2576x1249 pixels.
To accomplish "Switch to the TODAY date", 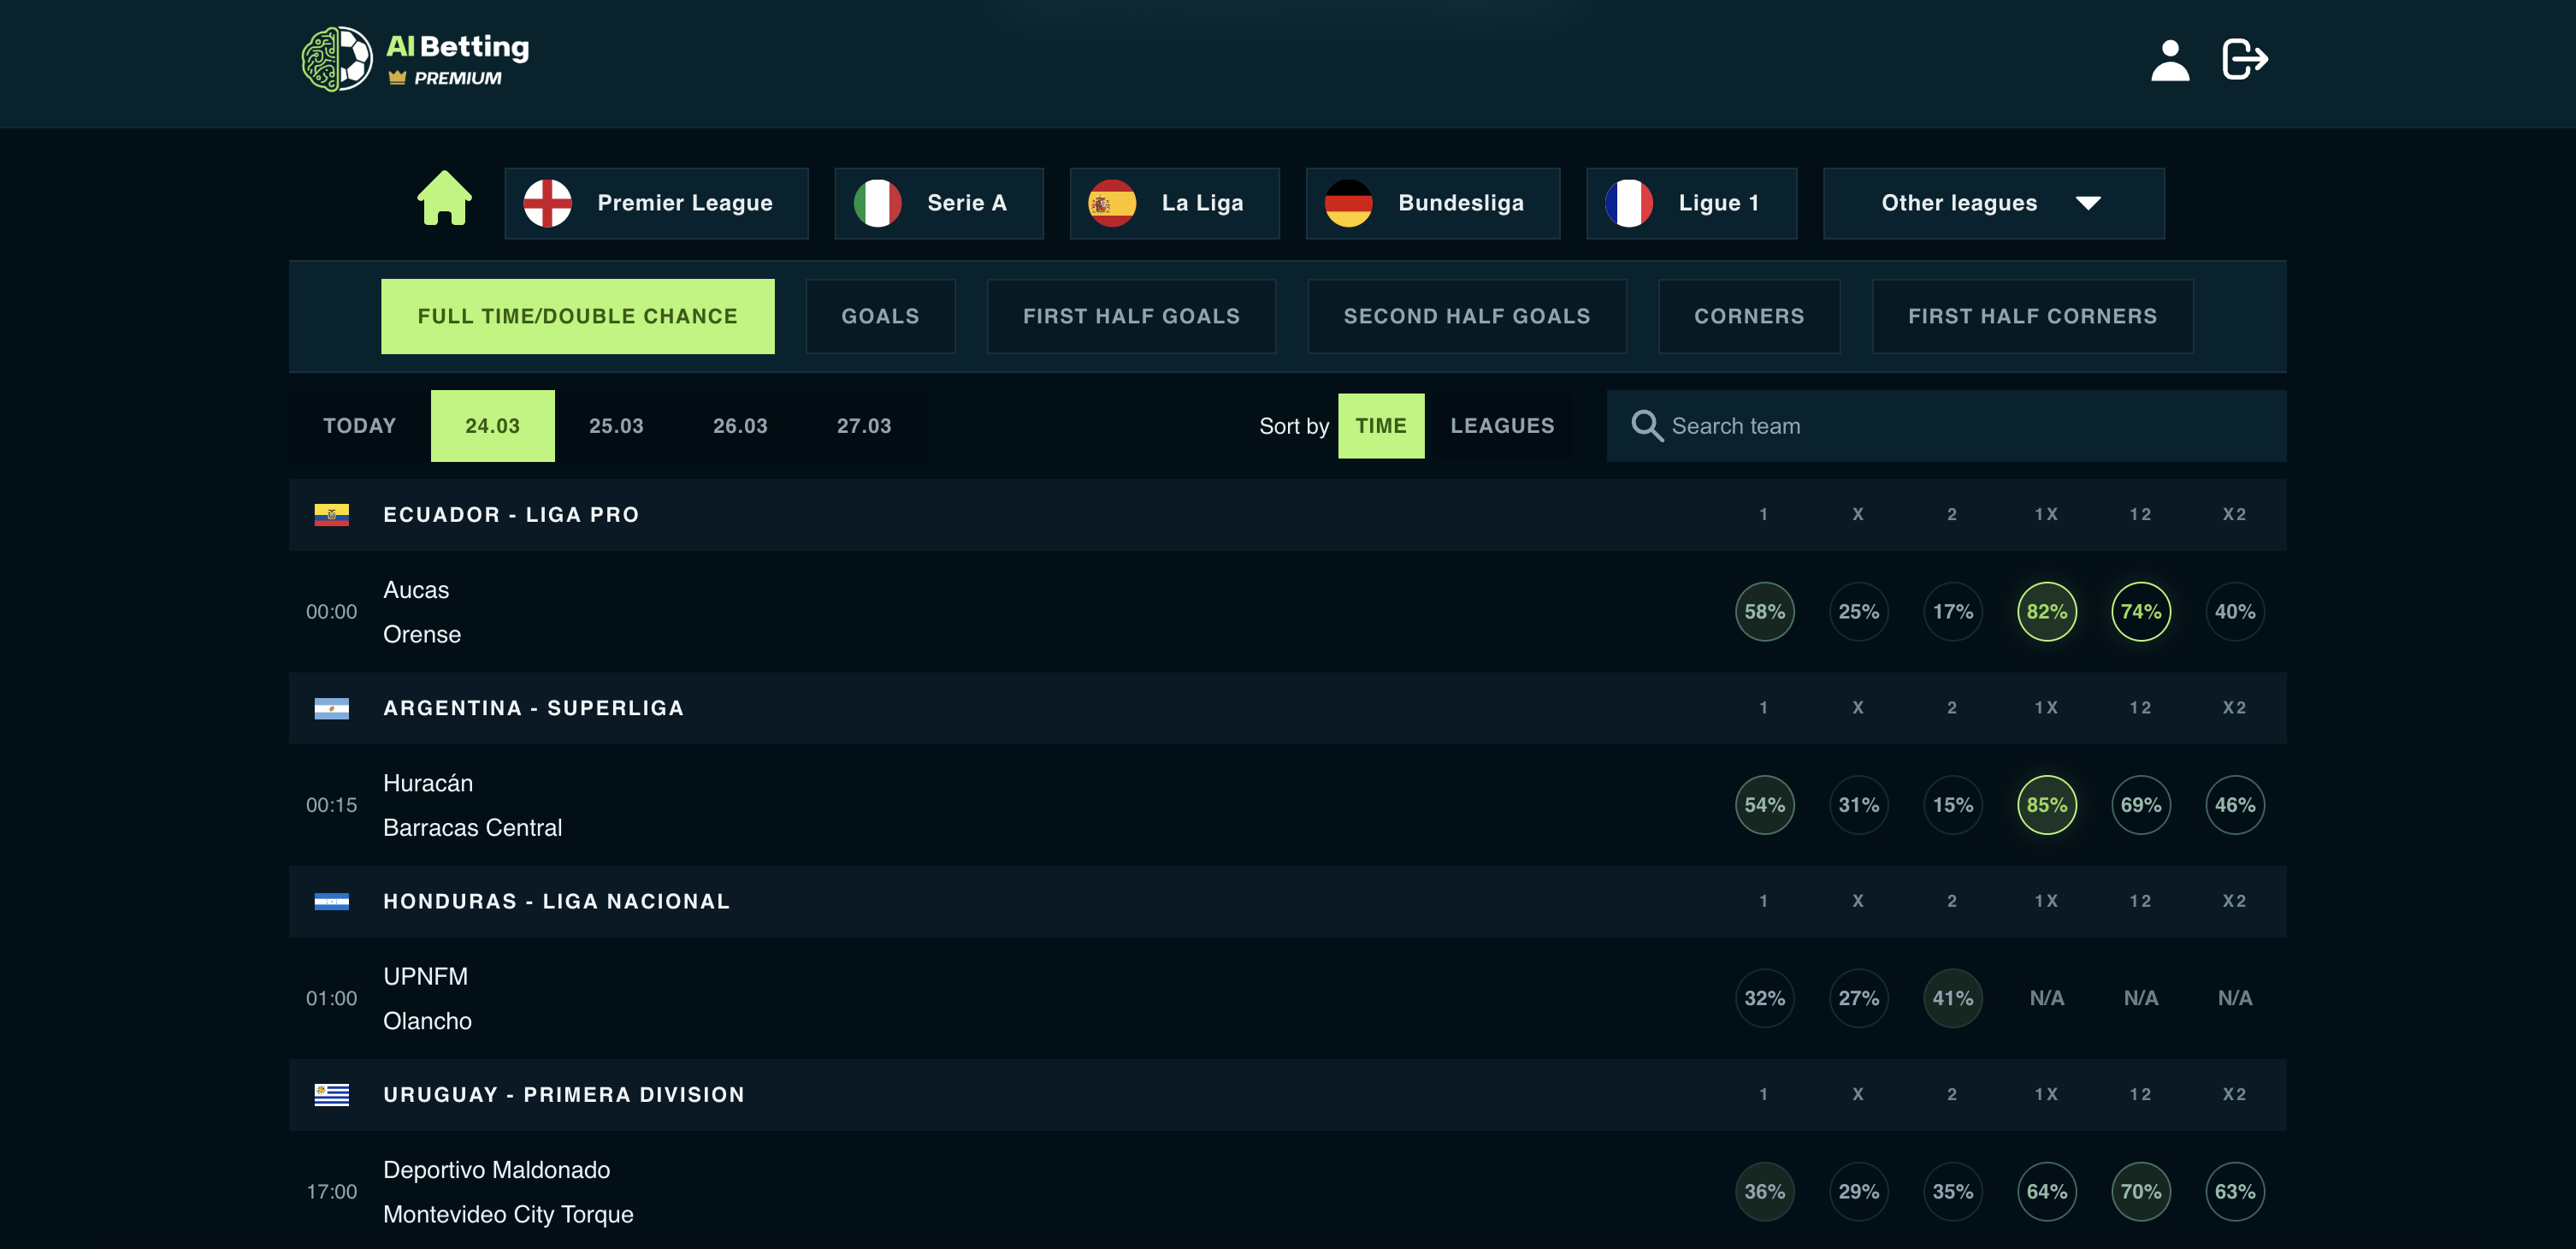I will pyautogui.click(x=359, y=426).
